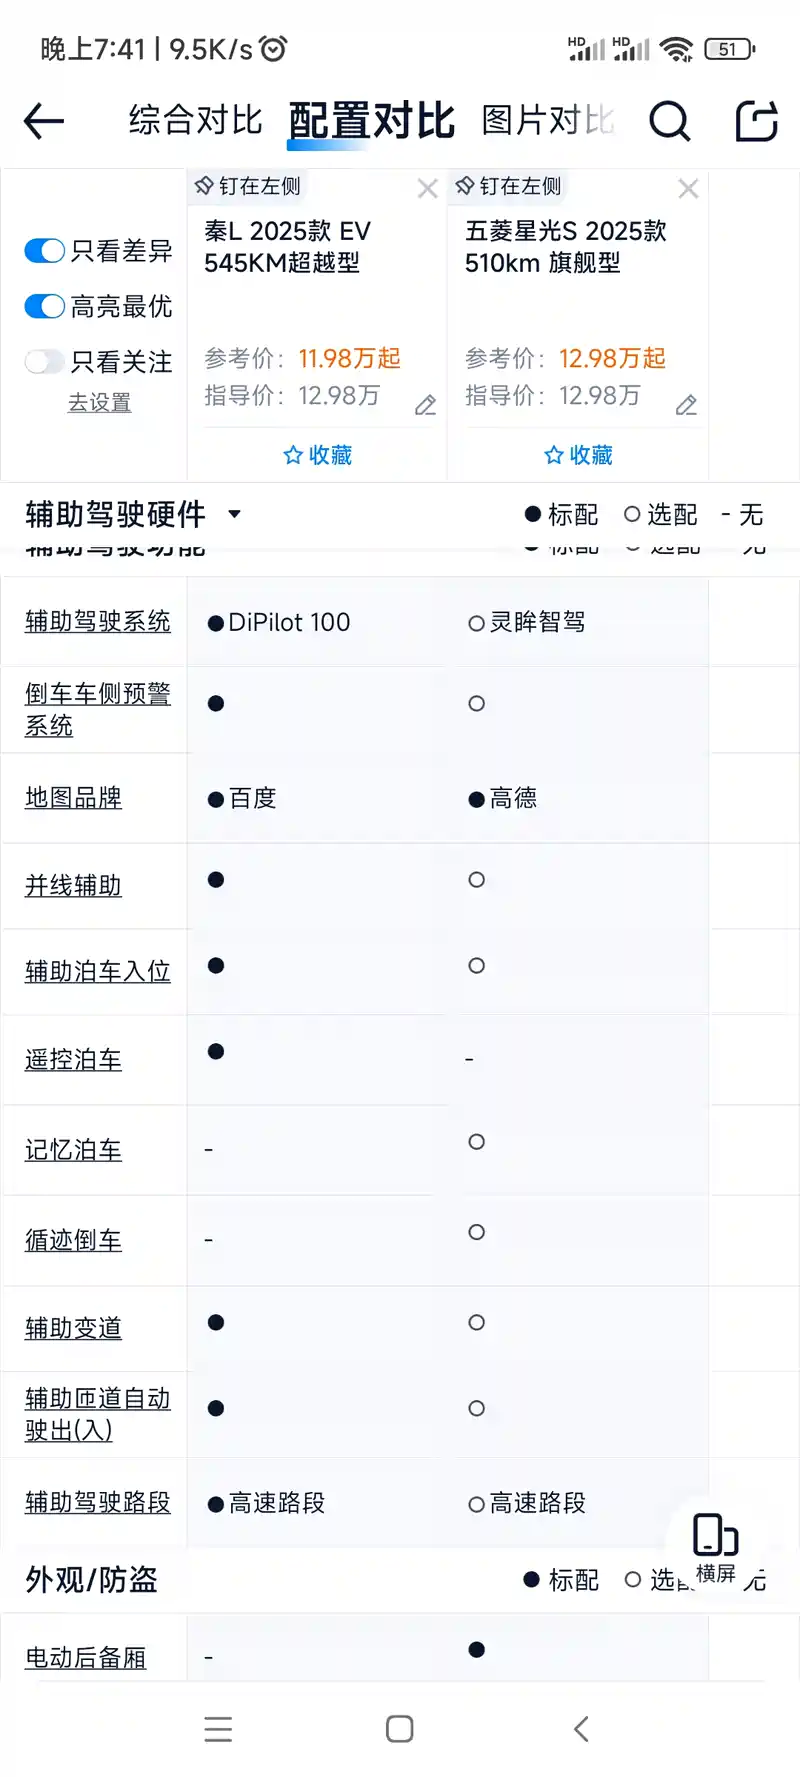Favorite 秦L with the 收藏 button

pos(317,455)
